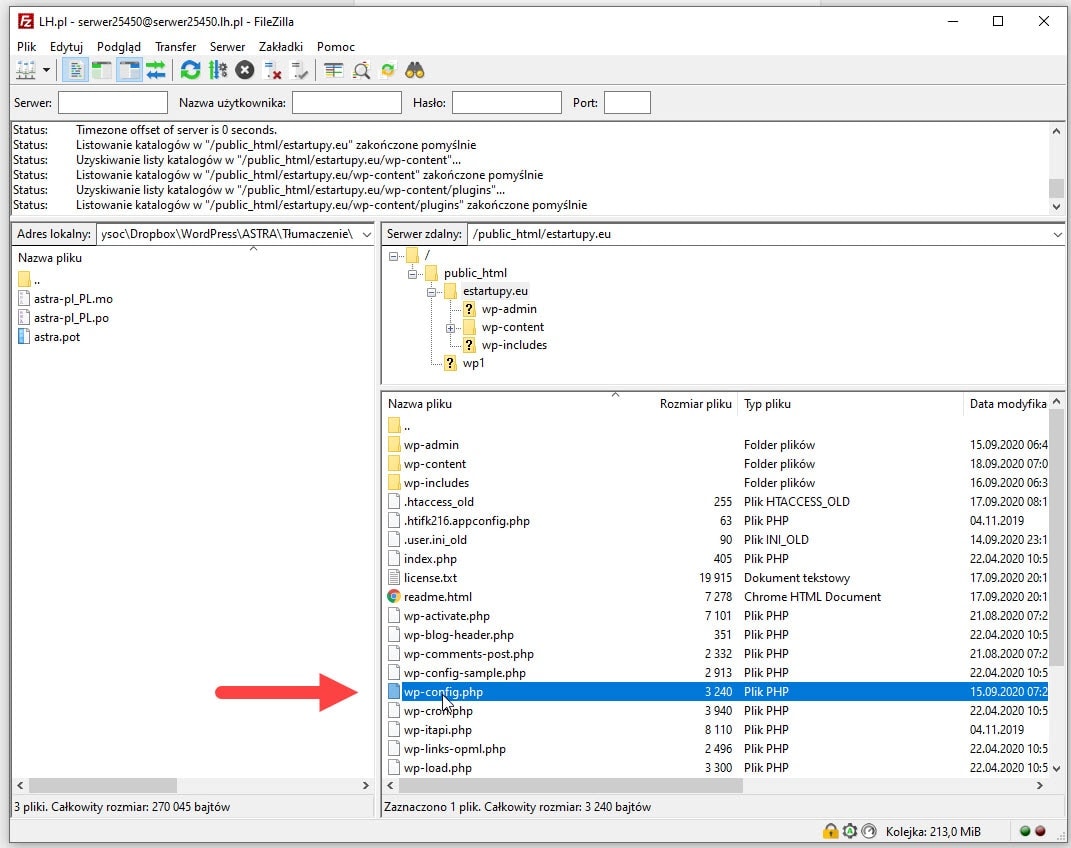Viewport: 1071px width, 848px height.
Task: Select wp-includes in remote tree
Action: pyautogui.click(x=514, y=345)
